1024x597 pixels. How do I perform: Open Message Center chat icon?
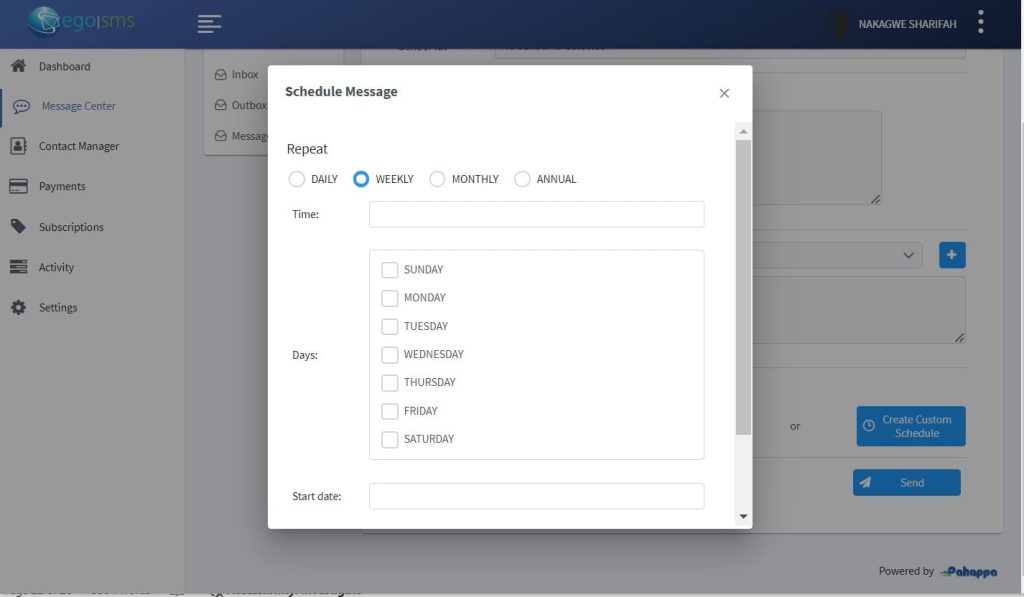tap(20, 106)
